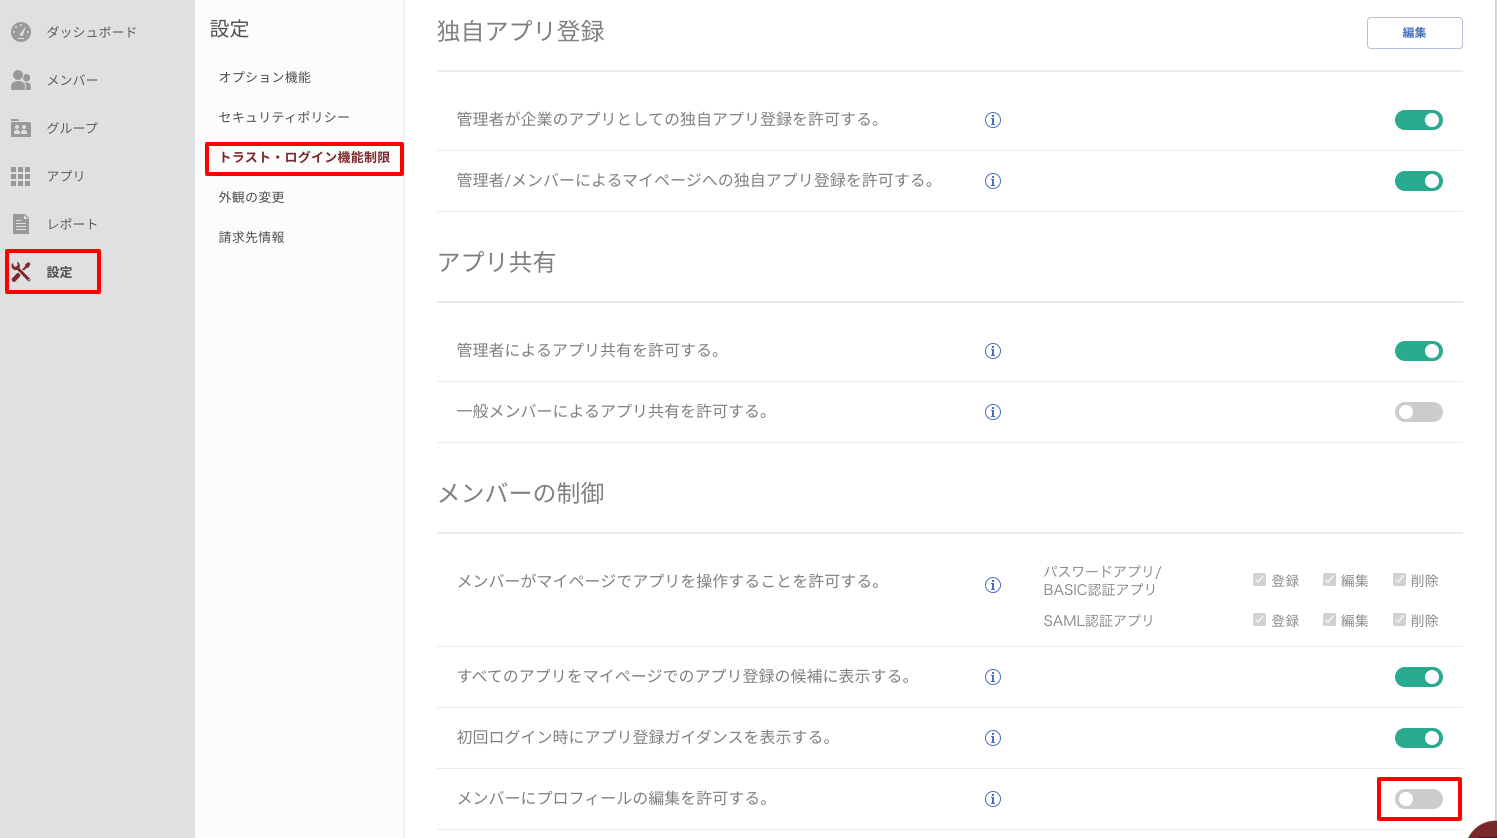Toggle off 初回ログイン時にアプリ登録ガイダンス switch
1497x838 pixels.
pos(1418,738)
